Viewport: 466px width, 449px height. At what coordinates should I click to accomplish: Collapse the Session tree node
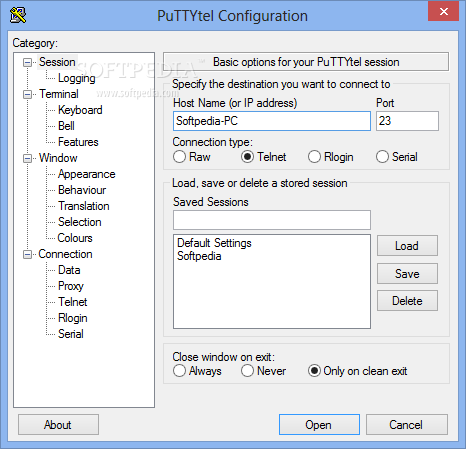click(x=27, y=62)
